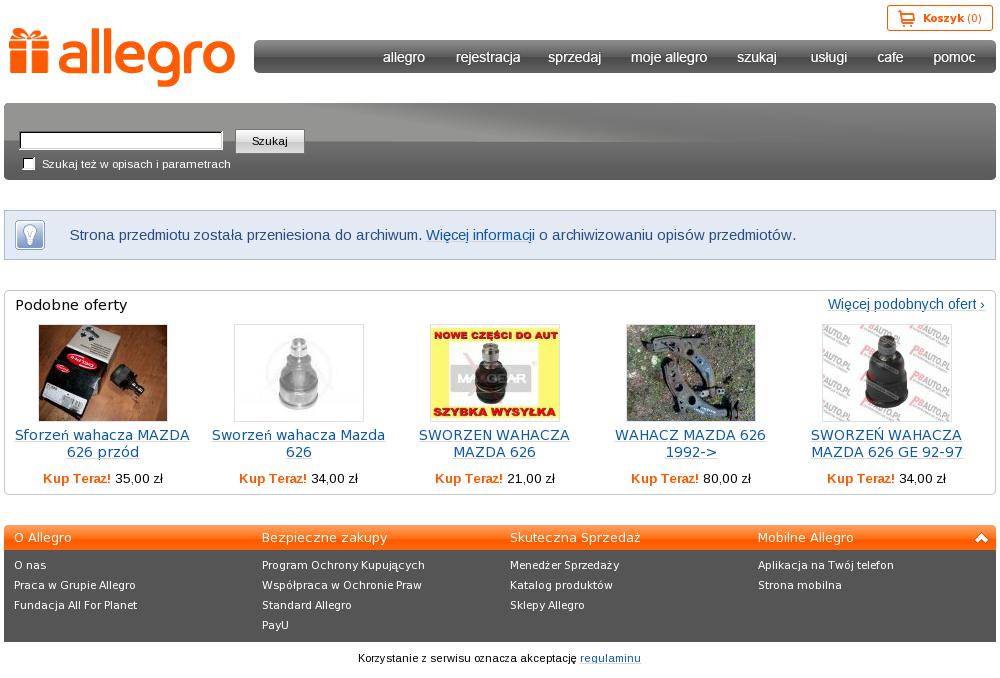The height and width of the screenshot is (678, 1000).
Task: Open Program Ochrony Kupujących link
Action: tap(343, 565)
